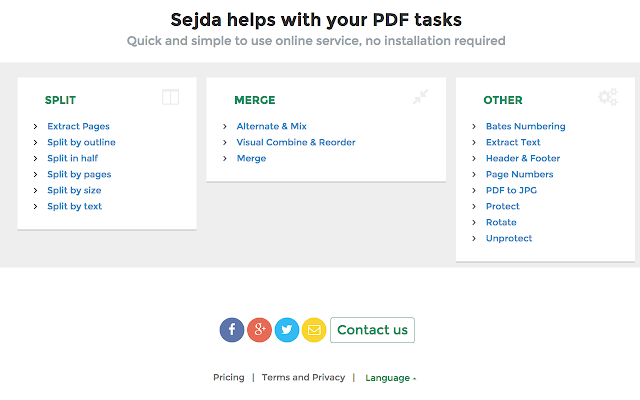
Task: Open the Facebook social icon
Action: click(232, 330)
